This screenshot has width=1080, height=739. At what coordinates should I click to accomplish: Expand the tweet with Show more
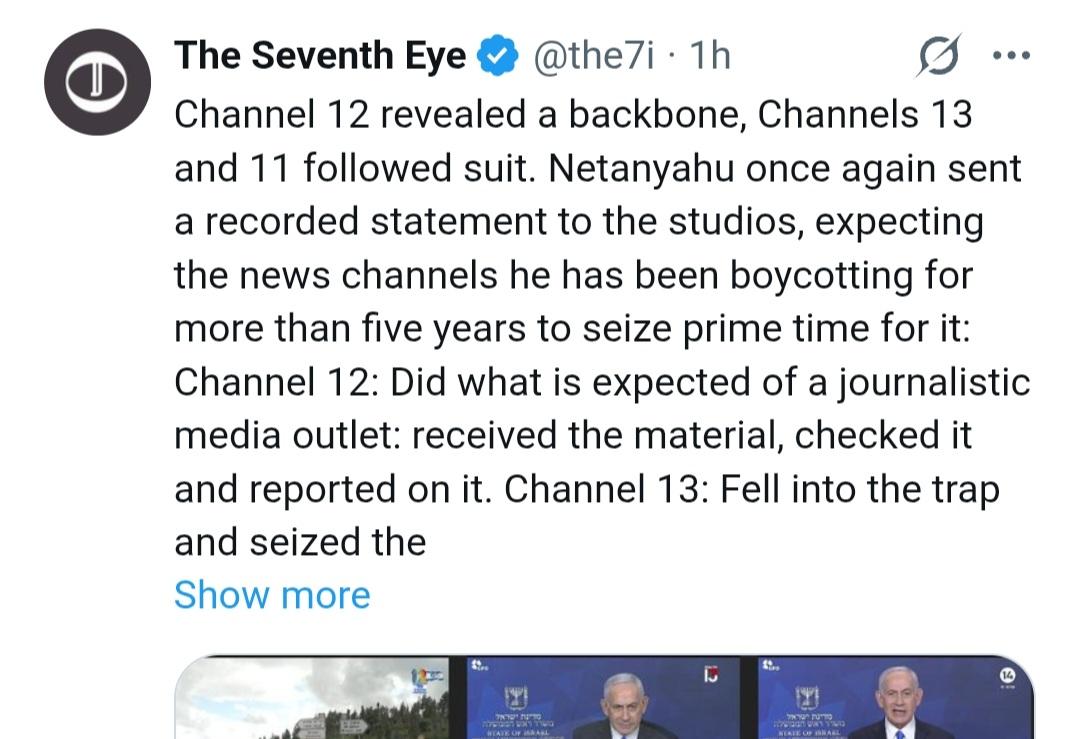(272, 595)
